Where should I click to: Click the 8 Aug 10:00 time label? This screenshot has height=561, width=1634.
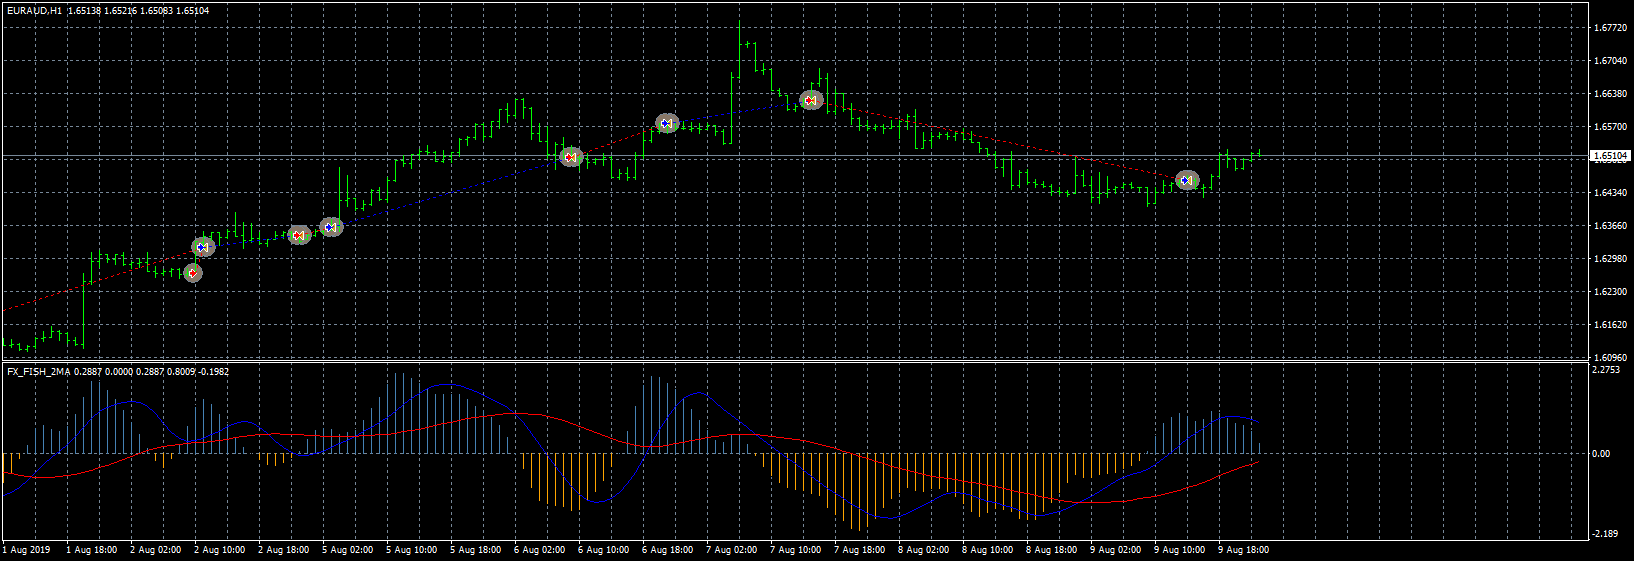988,550
